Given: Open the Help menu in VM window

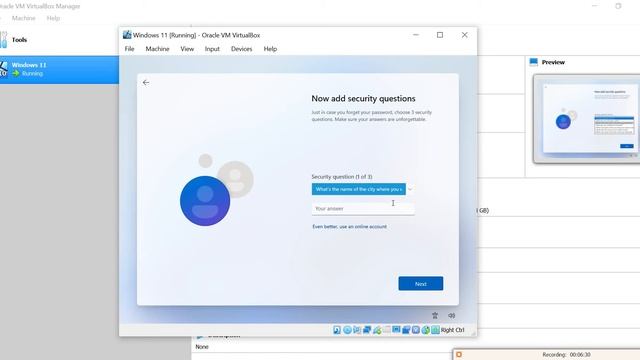Looking at the screenshot, I should click(x=270, y=49).
